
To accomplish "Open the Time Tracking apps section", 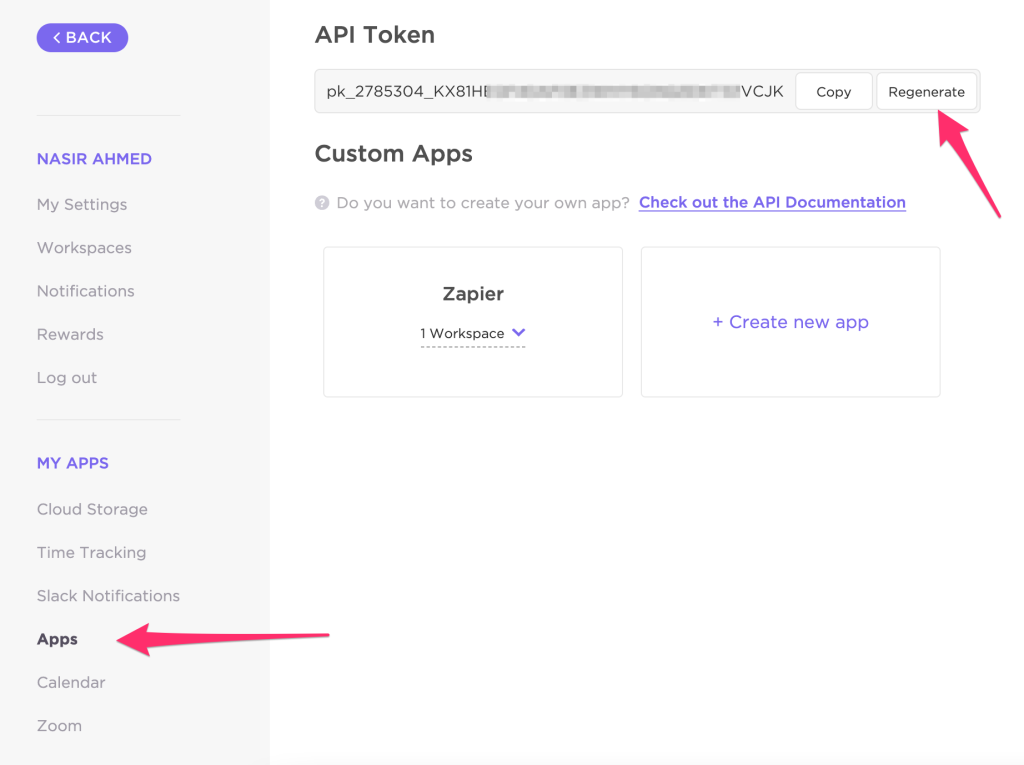I will click(x=90, y=552).
